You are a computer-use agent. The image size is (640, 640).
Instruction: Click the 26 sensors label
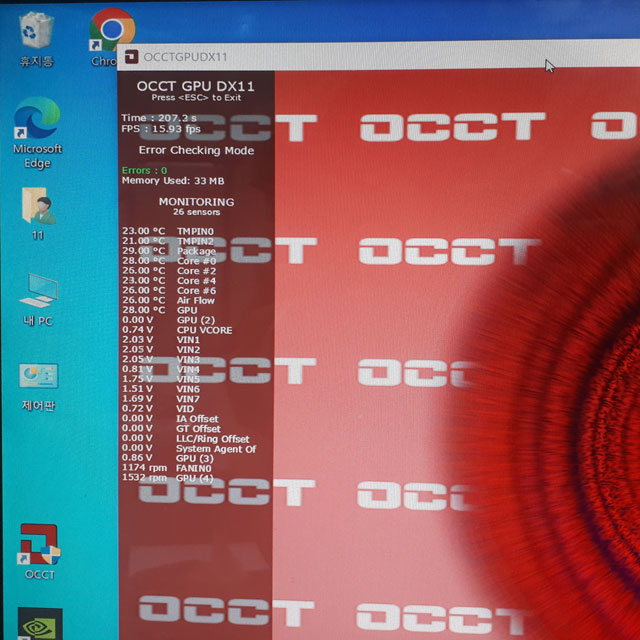coord(196,212)
